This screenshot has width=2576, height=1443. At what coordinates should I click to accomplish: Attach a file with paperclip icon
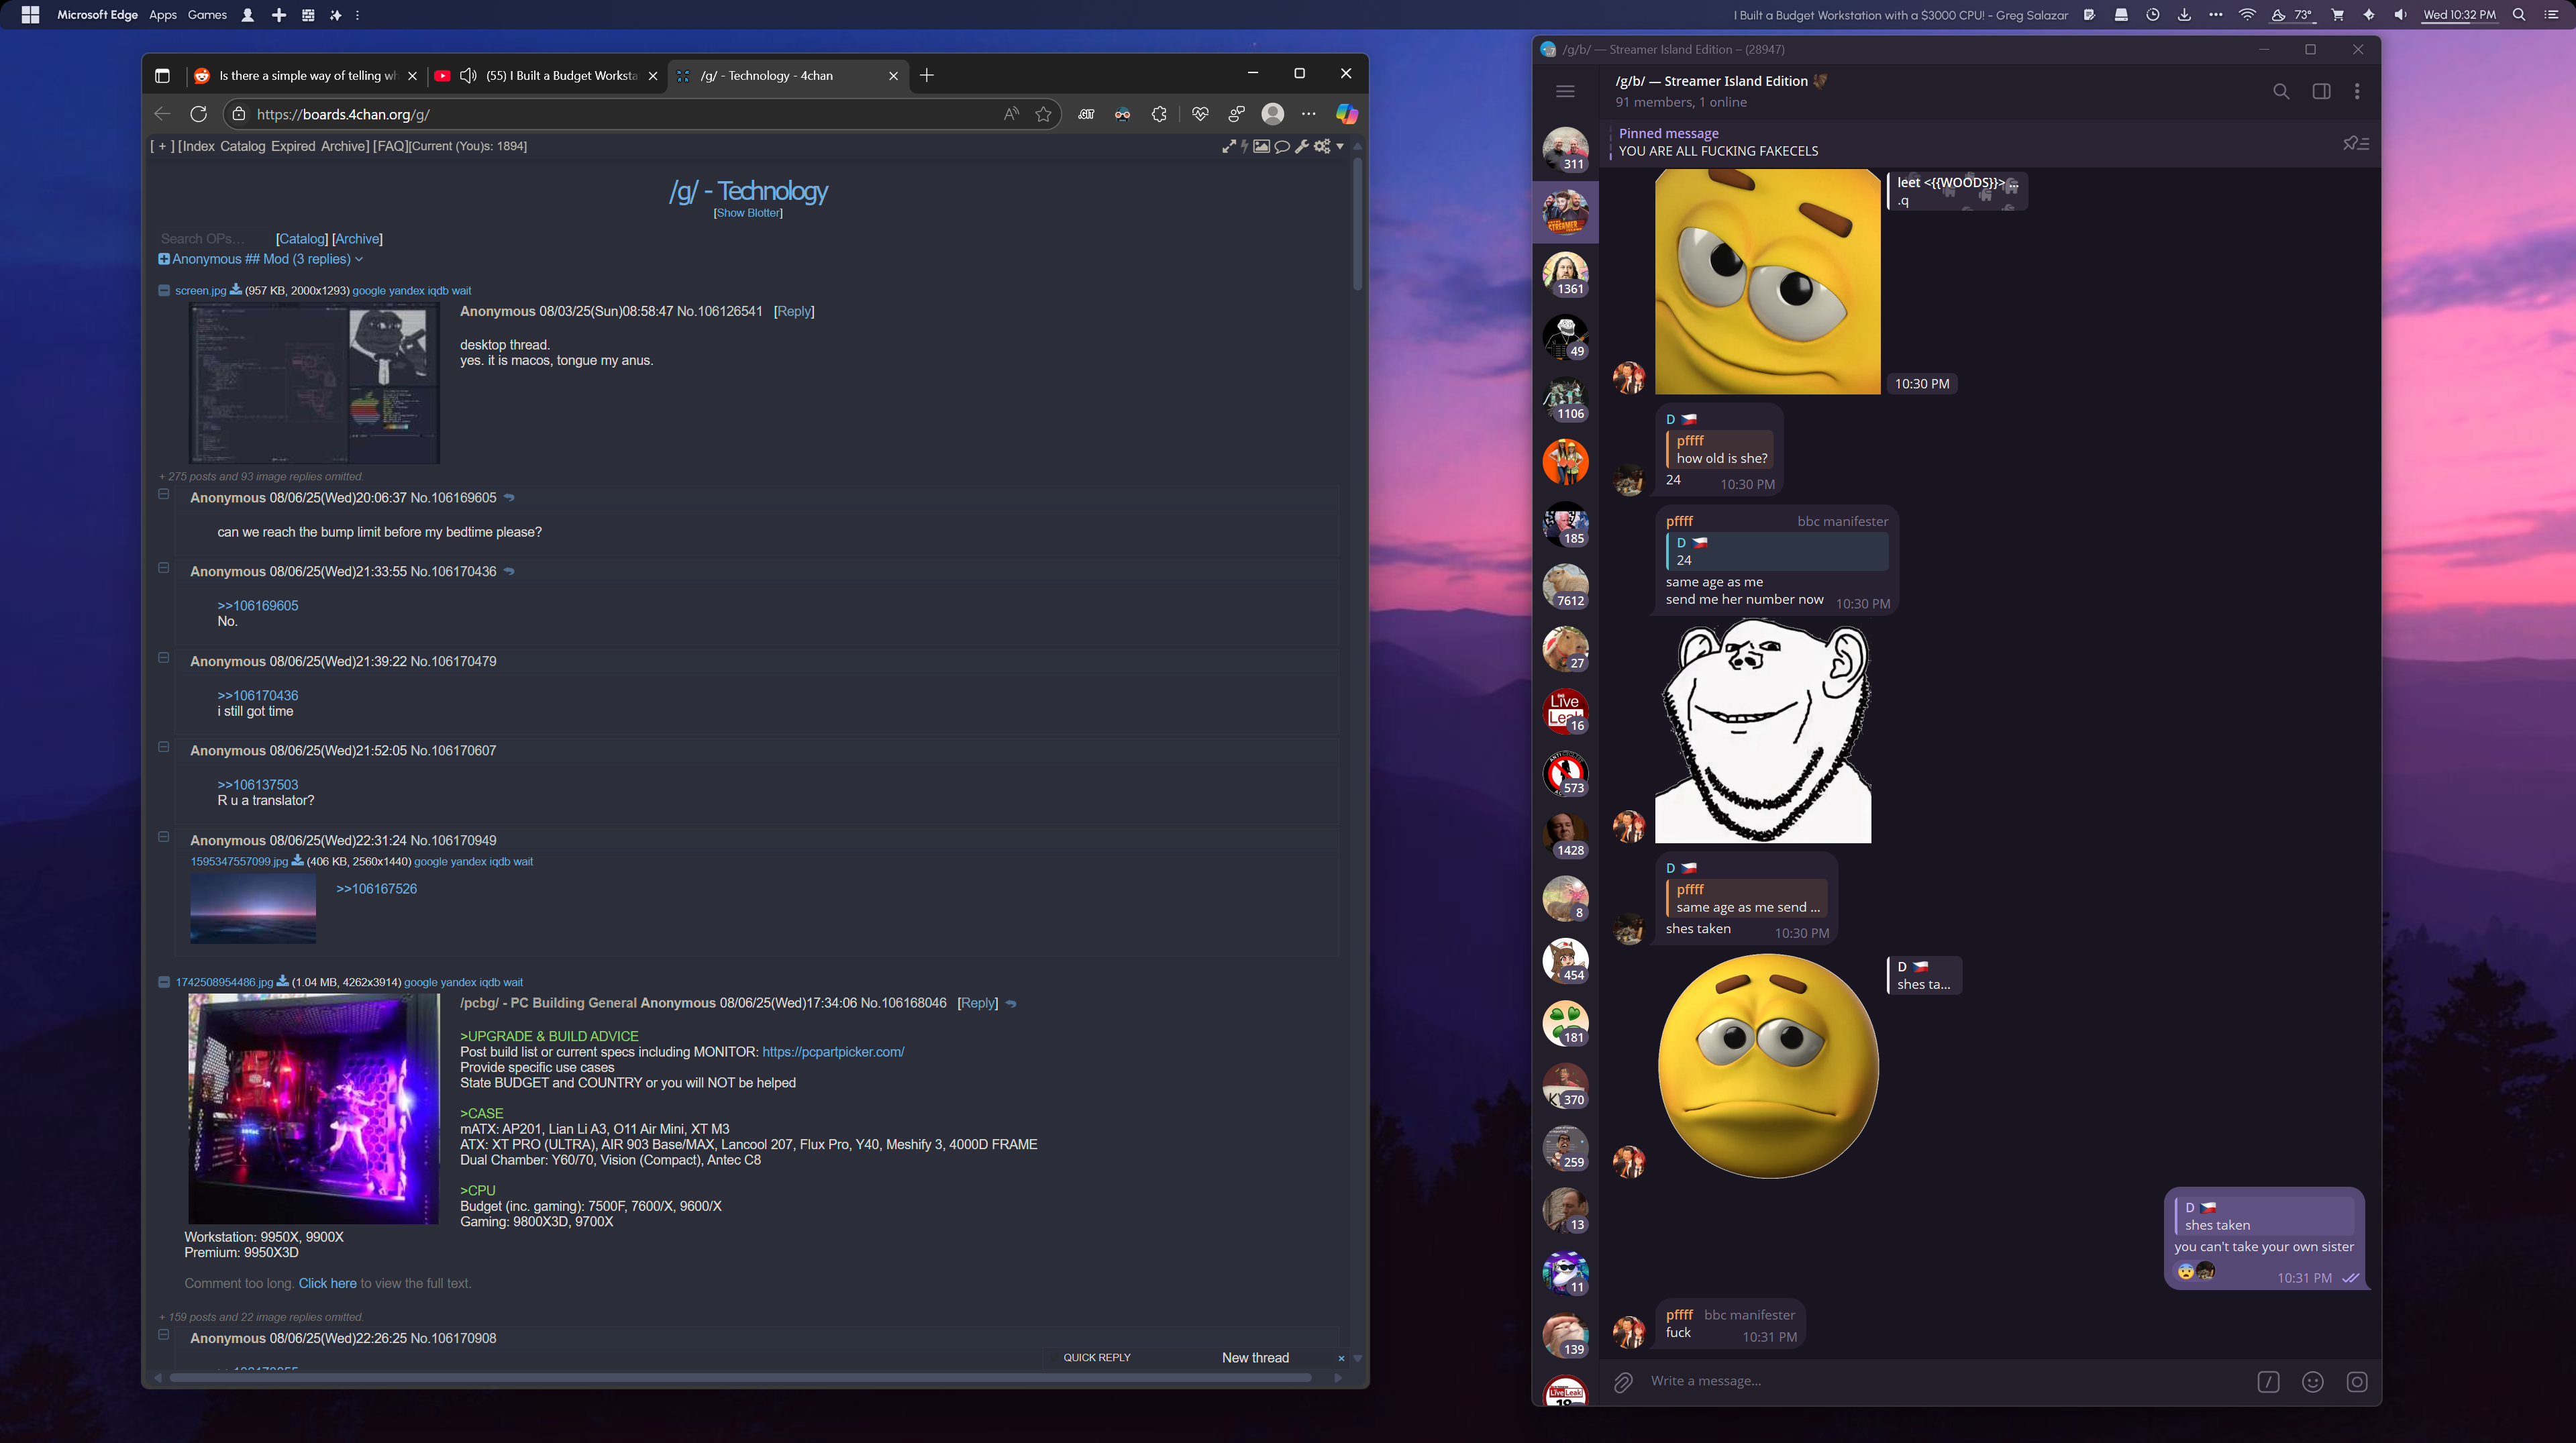tap(1623, 1381)
